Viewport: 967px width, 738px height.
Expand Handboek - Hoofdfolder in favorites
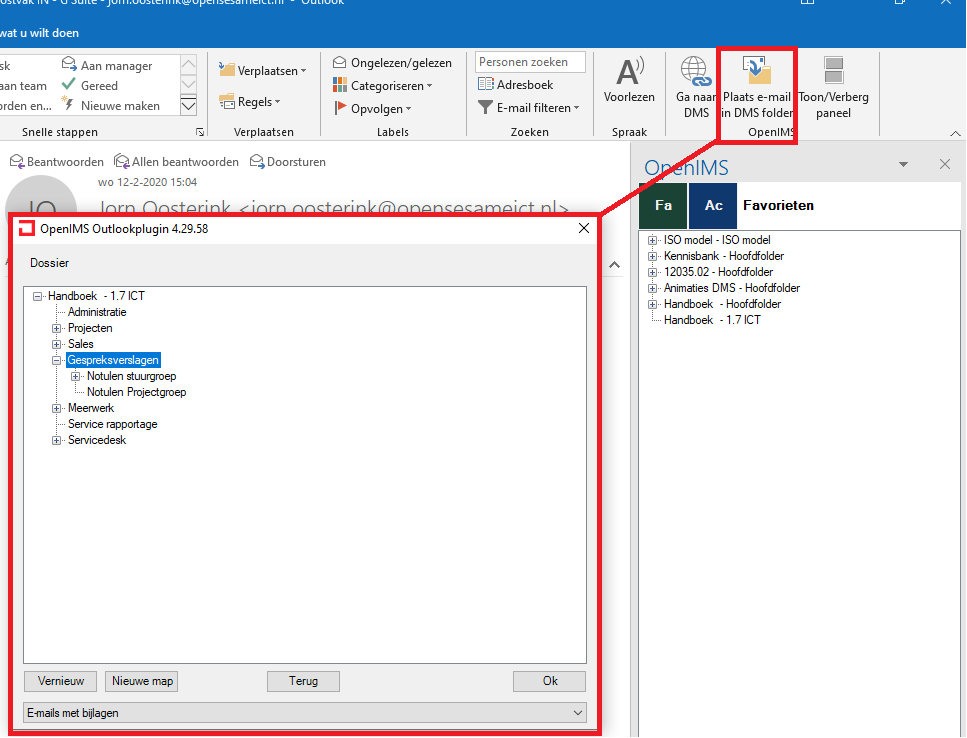(652, 304)
